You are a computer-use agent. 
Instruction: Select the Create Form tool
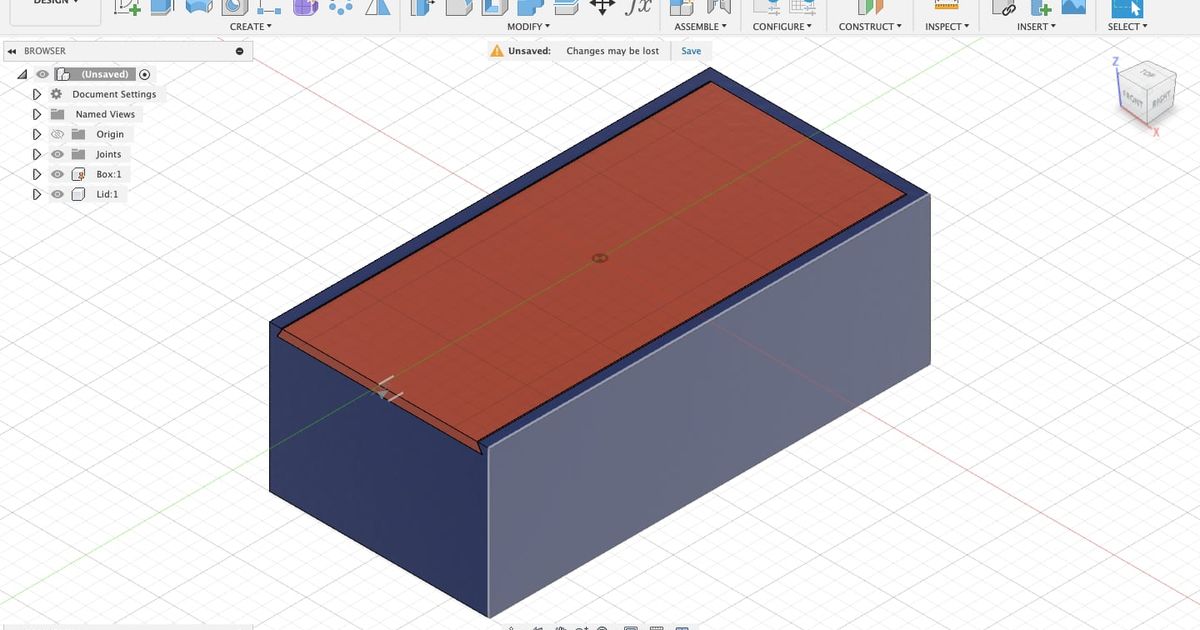tap(305, 8)
